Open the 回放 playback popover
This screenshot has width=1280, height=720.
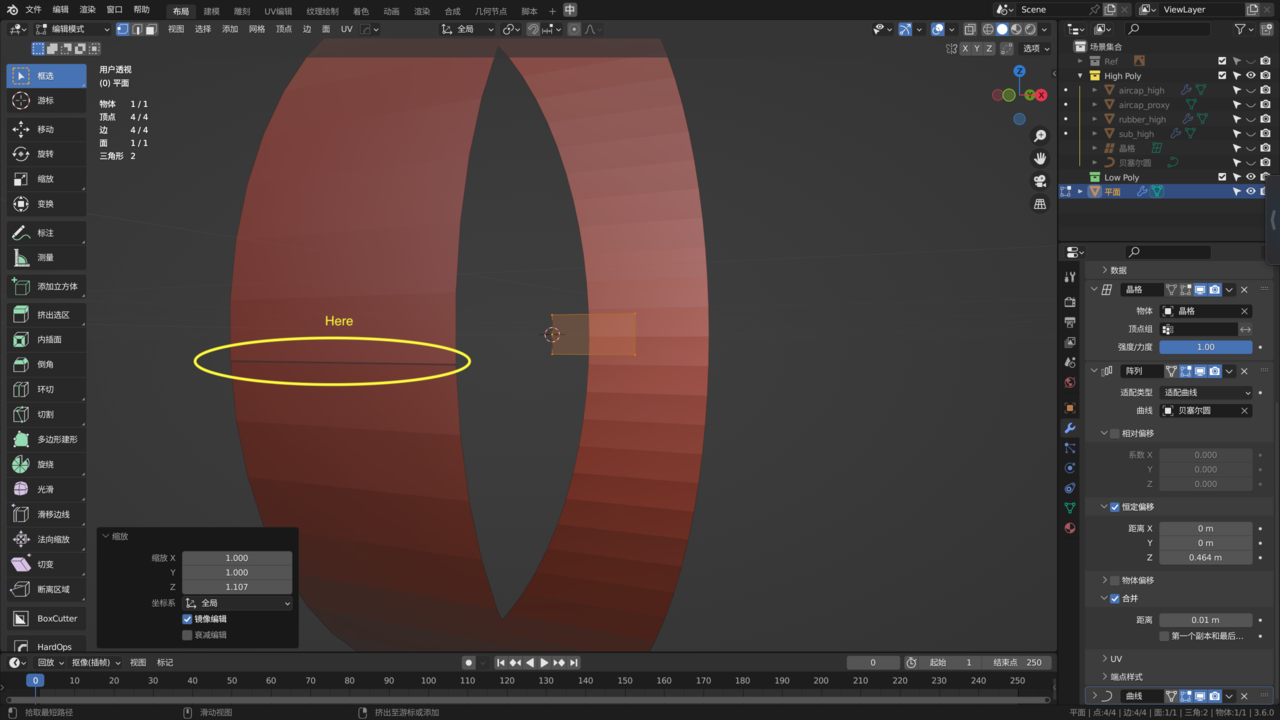[52, 662]
